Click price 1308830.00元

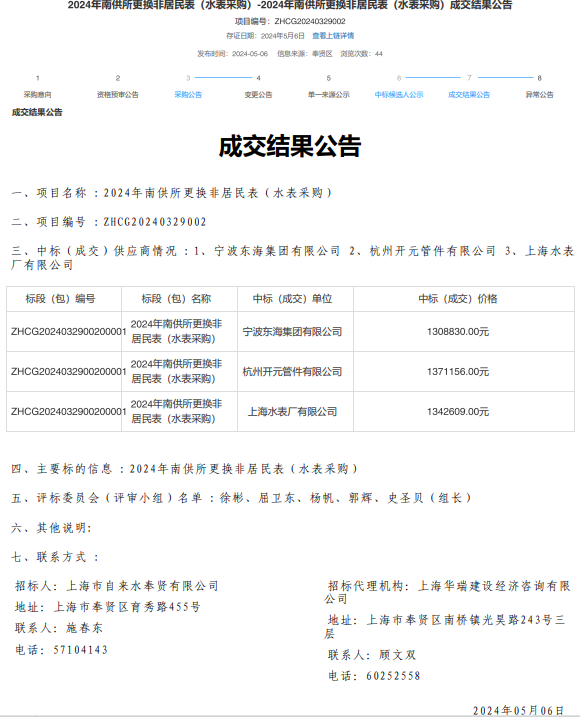458,332
